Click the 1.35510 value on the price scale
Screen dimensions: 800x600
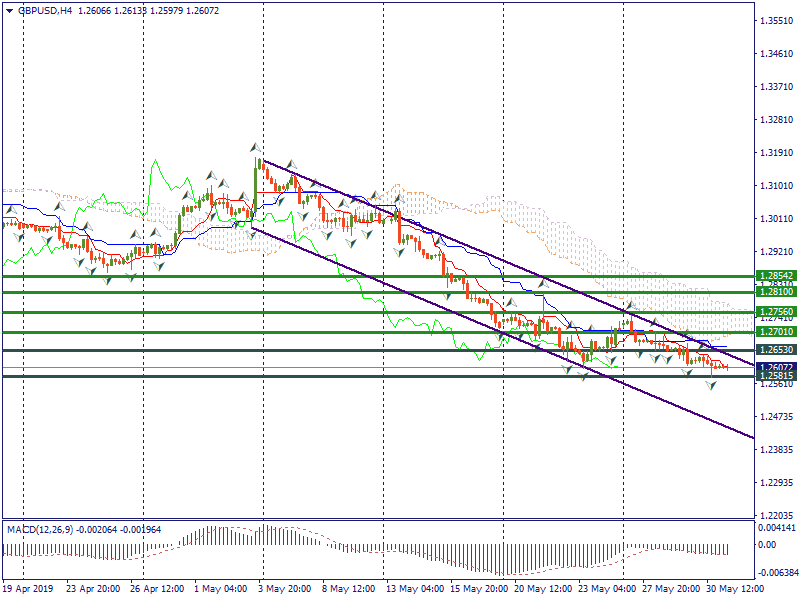(777, 20)
